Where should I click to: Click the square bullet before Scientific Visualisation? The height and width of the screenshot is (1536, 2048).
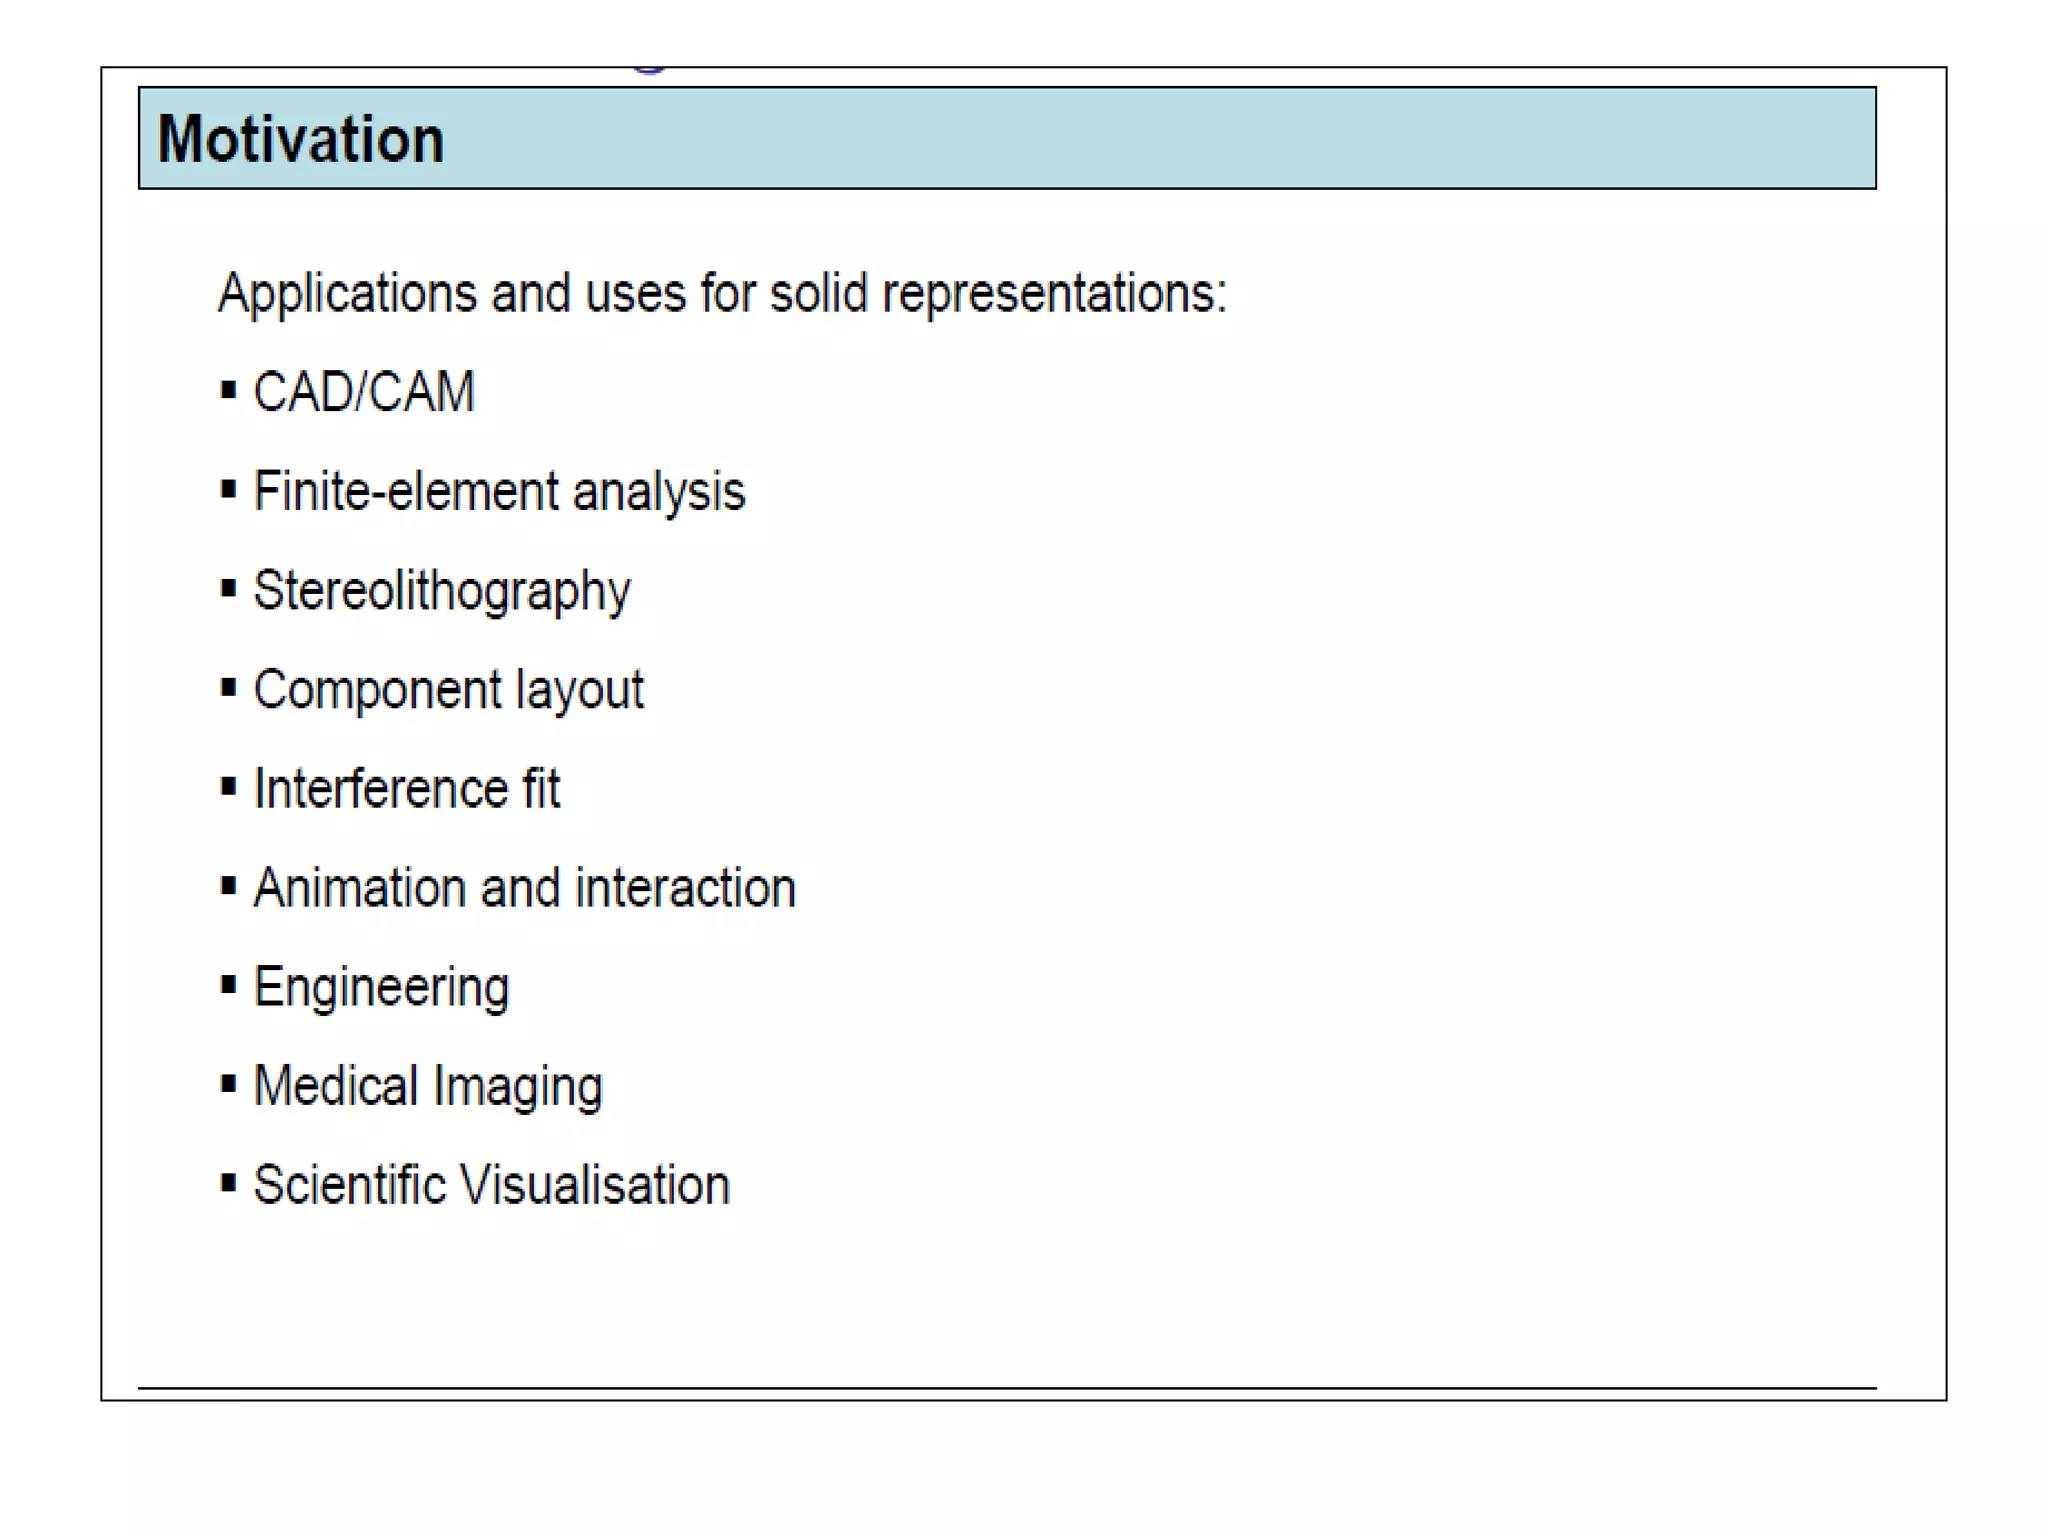(229, 1184)
